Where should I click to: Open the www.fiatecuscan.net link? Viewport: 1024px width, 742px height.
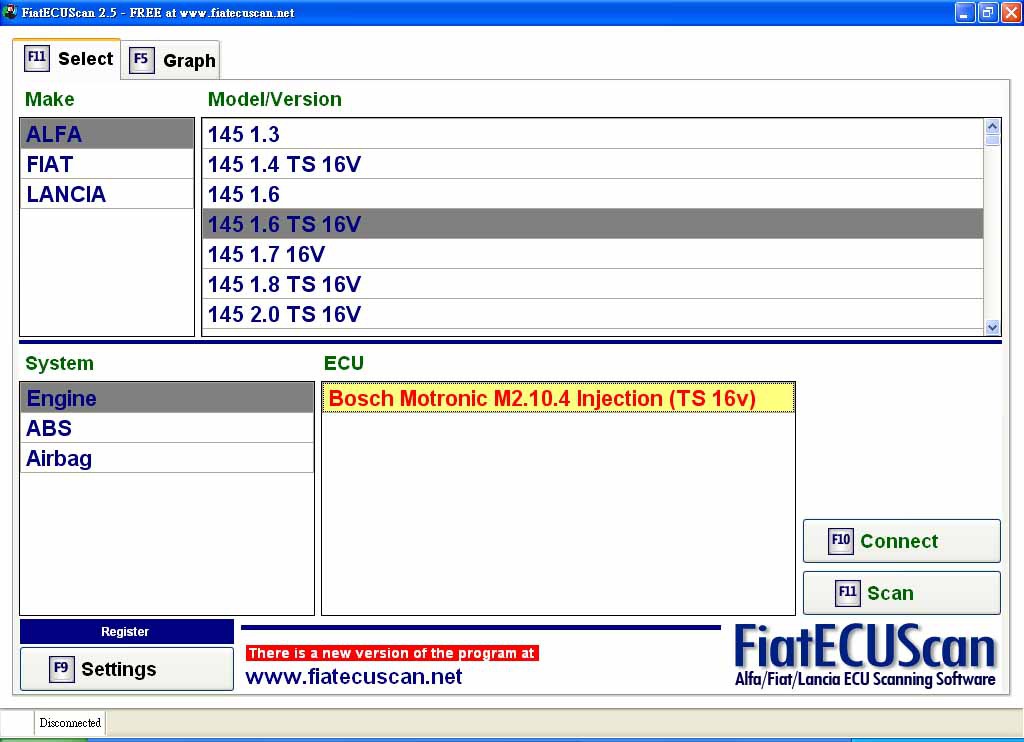pyautogui.click(x=354, y=677)
